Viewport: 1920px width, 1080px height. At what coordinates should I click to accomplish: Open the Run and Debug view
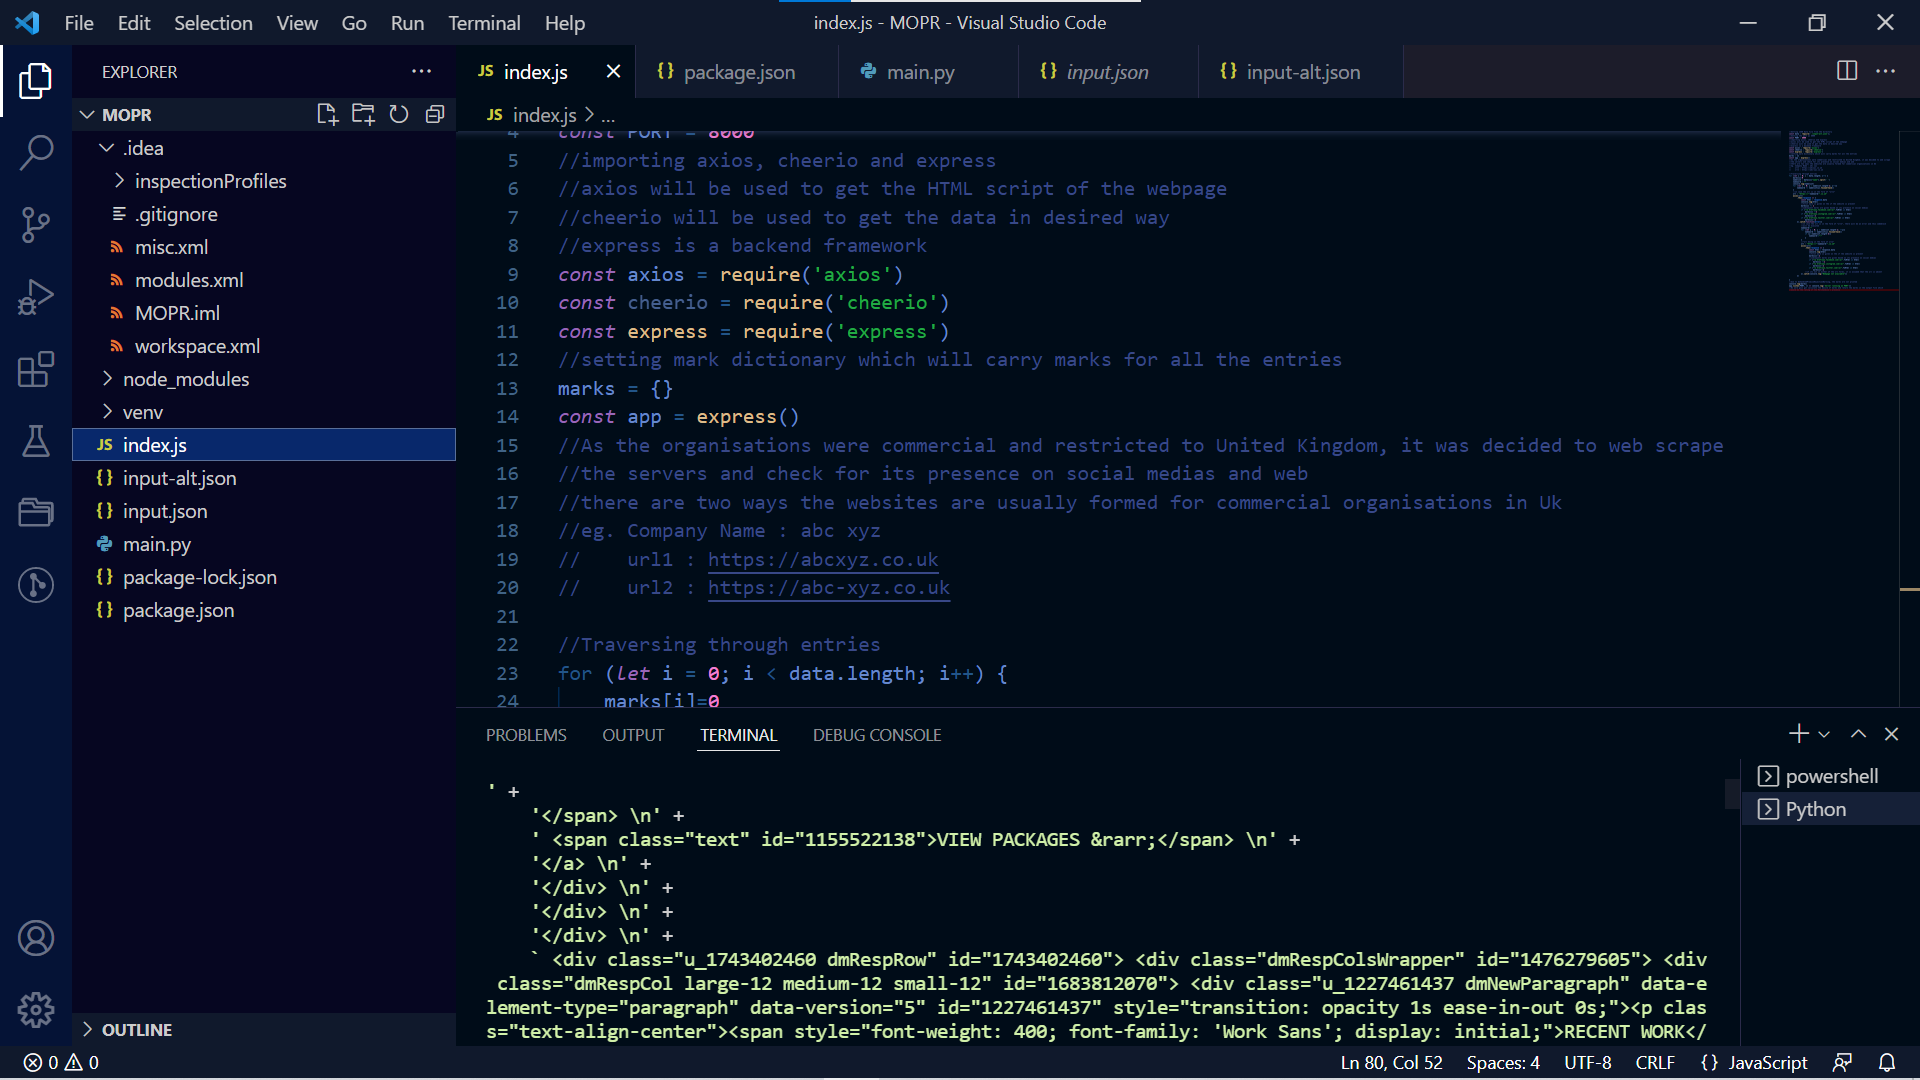click(36, 297)
